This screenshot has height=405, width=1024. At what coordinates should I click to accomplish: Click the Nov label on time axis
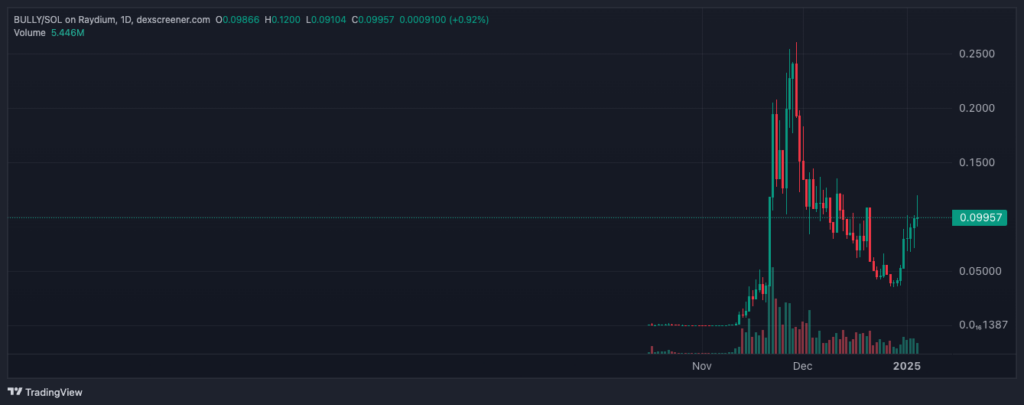click(702, 366)
